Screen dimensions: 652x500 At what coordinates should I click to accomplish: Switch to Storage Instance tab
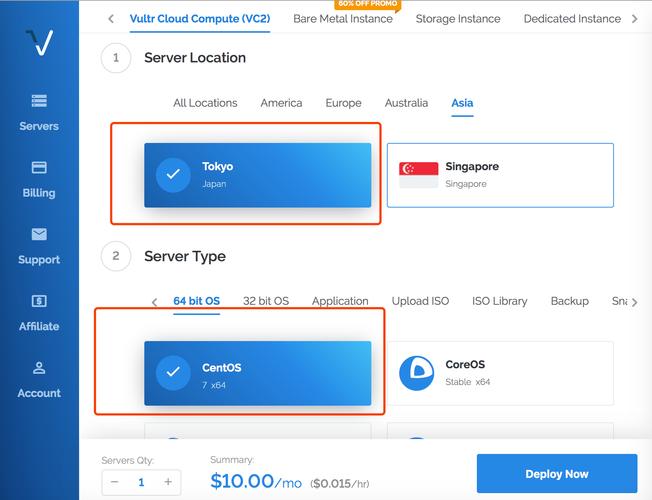tap(458, 19)
